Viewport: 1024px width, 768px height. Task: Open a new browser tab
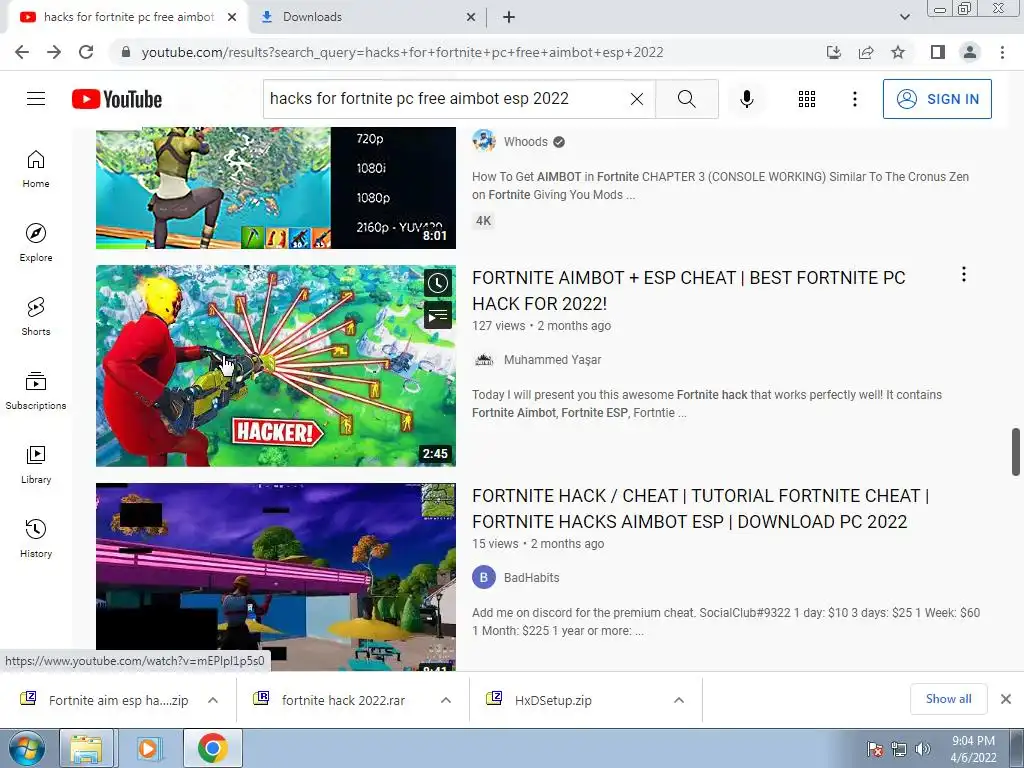(509, 18)
